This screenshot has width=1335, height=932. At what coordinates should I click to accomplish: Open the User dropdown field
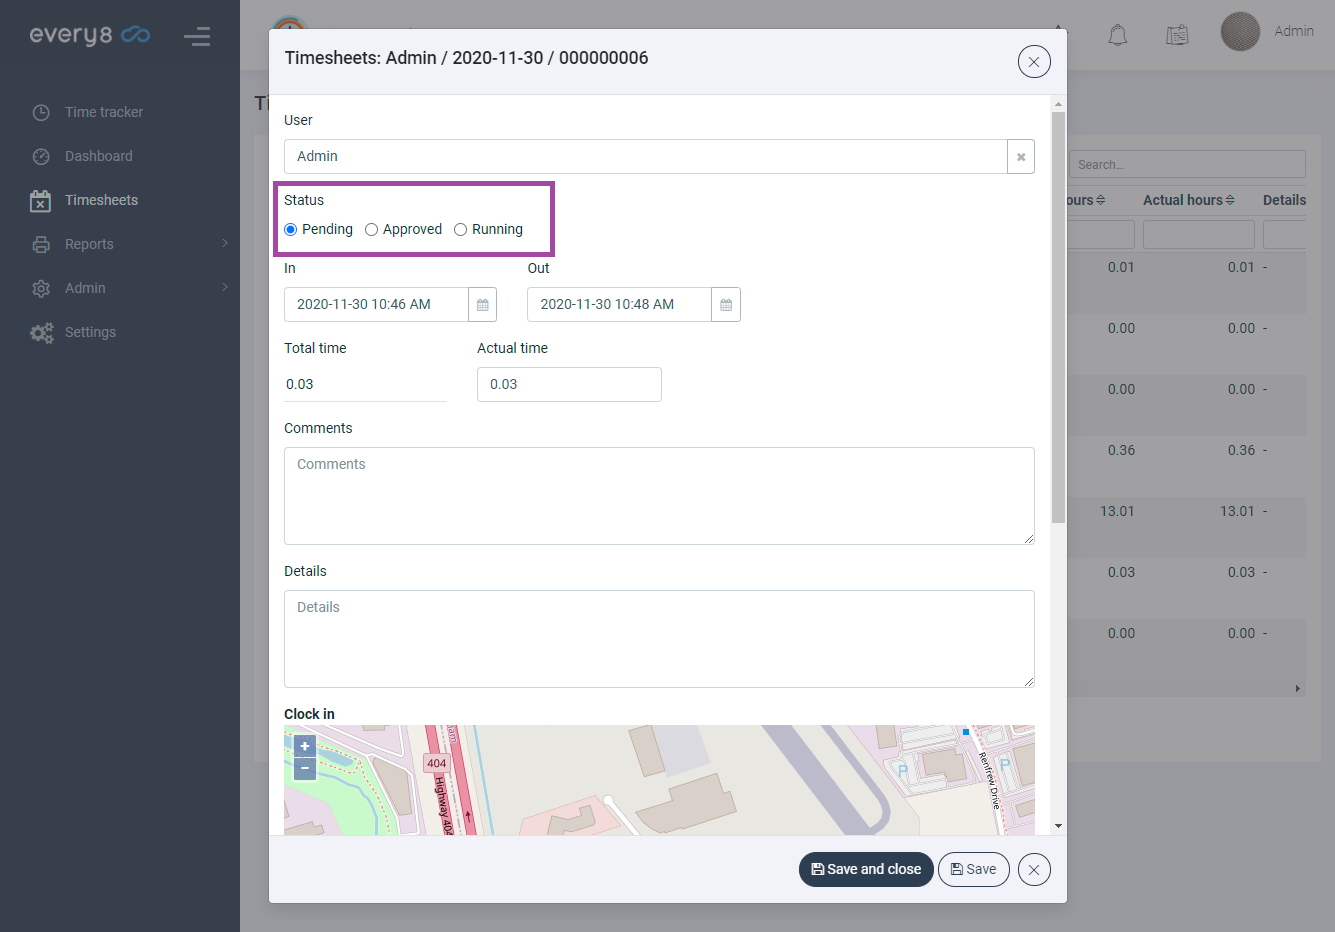[x=645, y=157]
